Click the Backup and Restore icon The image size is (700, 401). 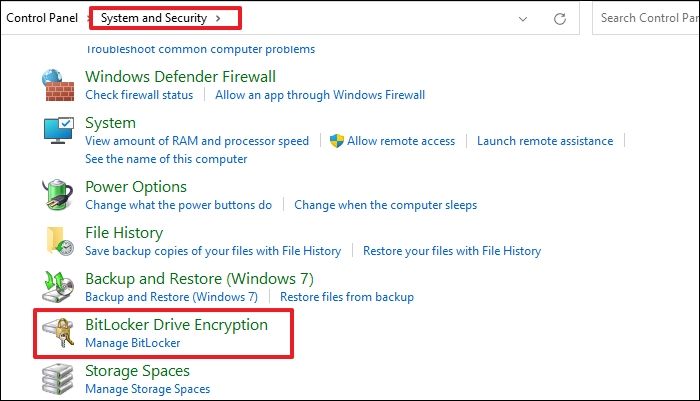click(59, 287)
